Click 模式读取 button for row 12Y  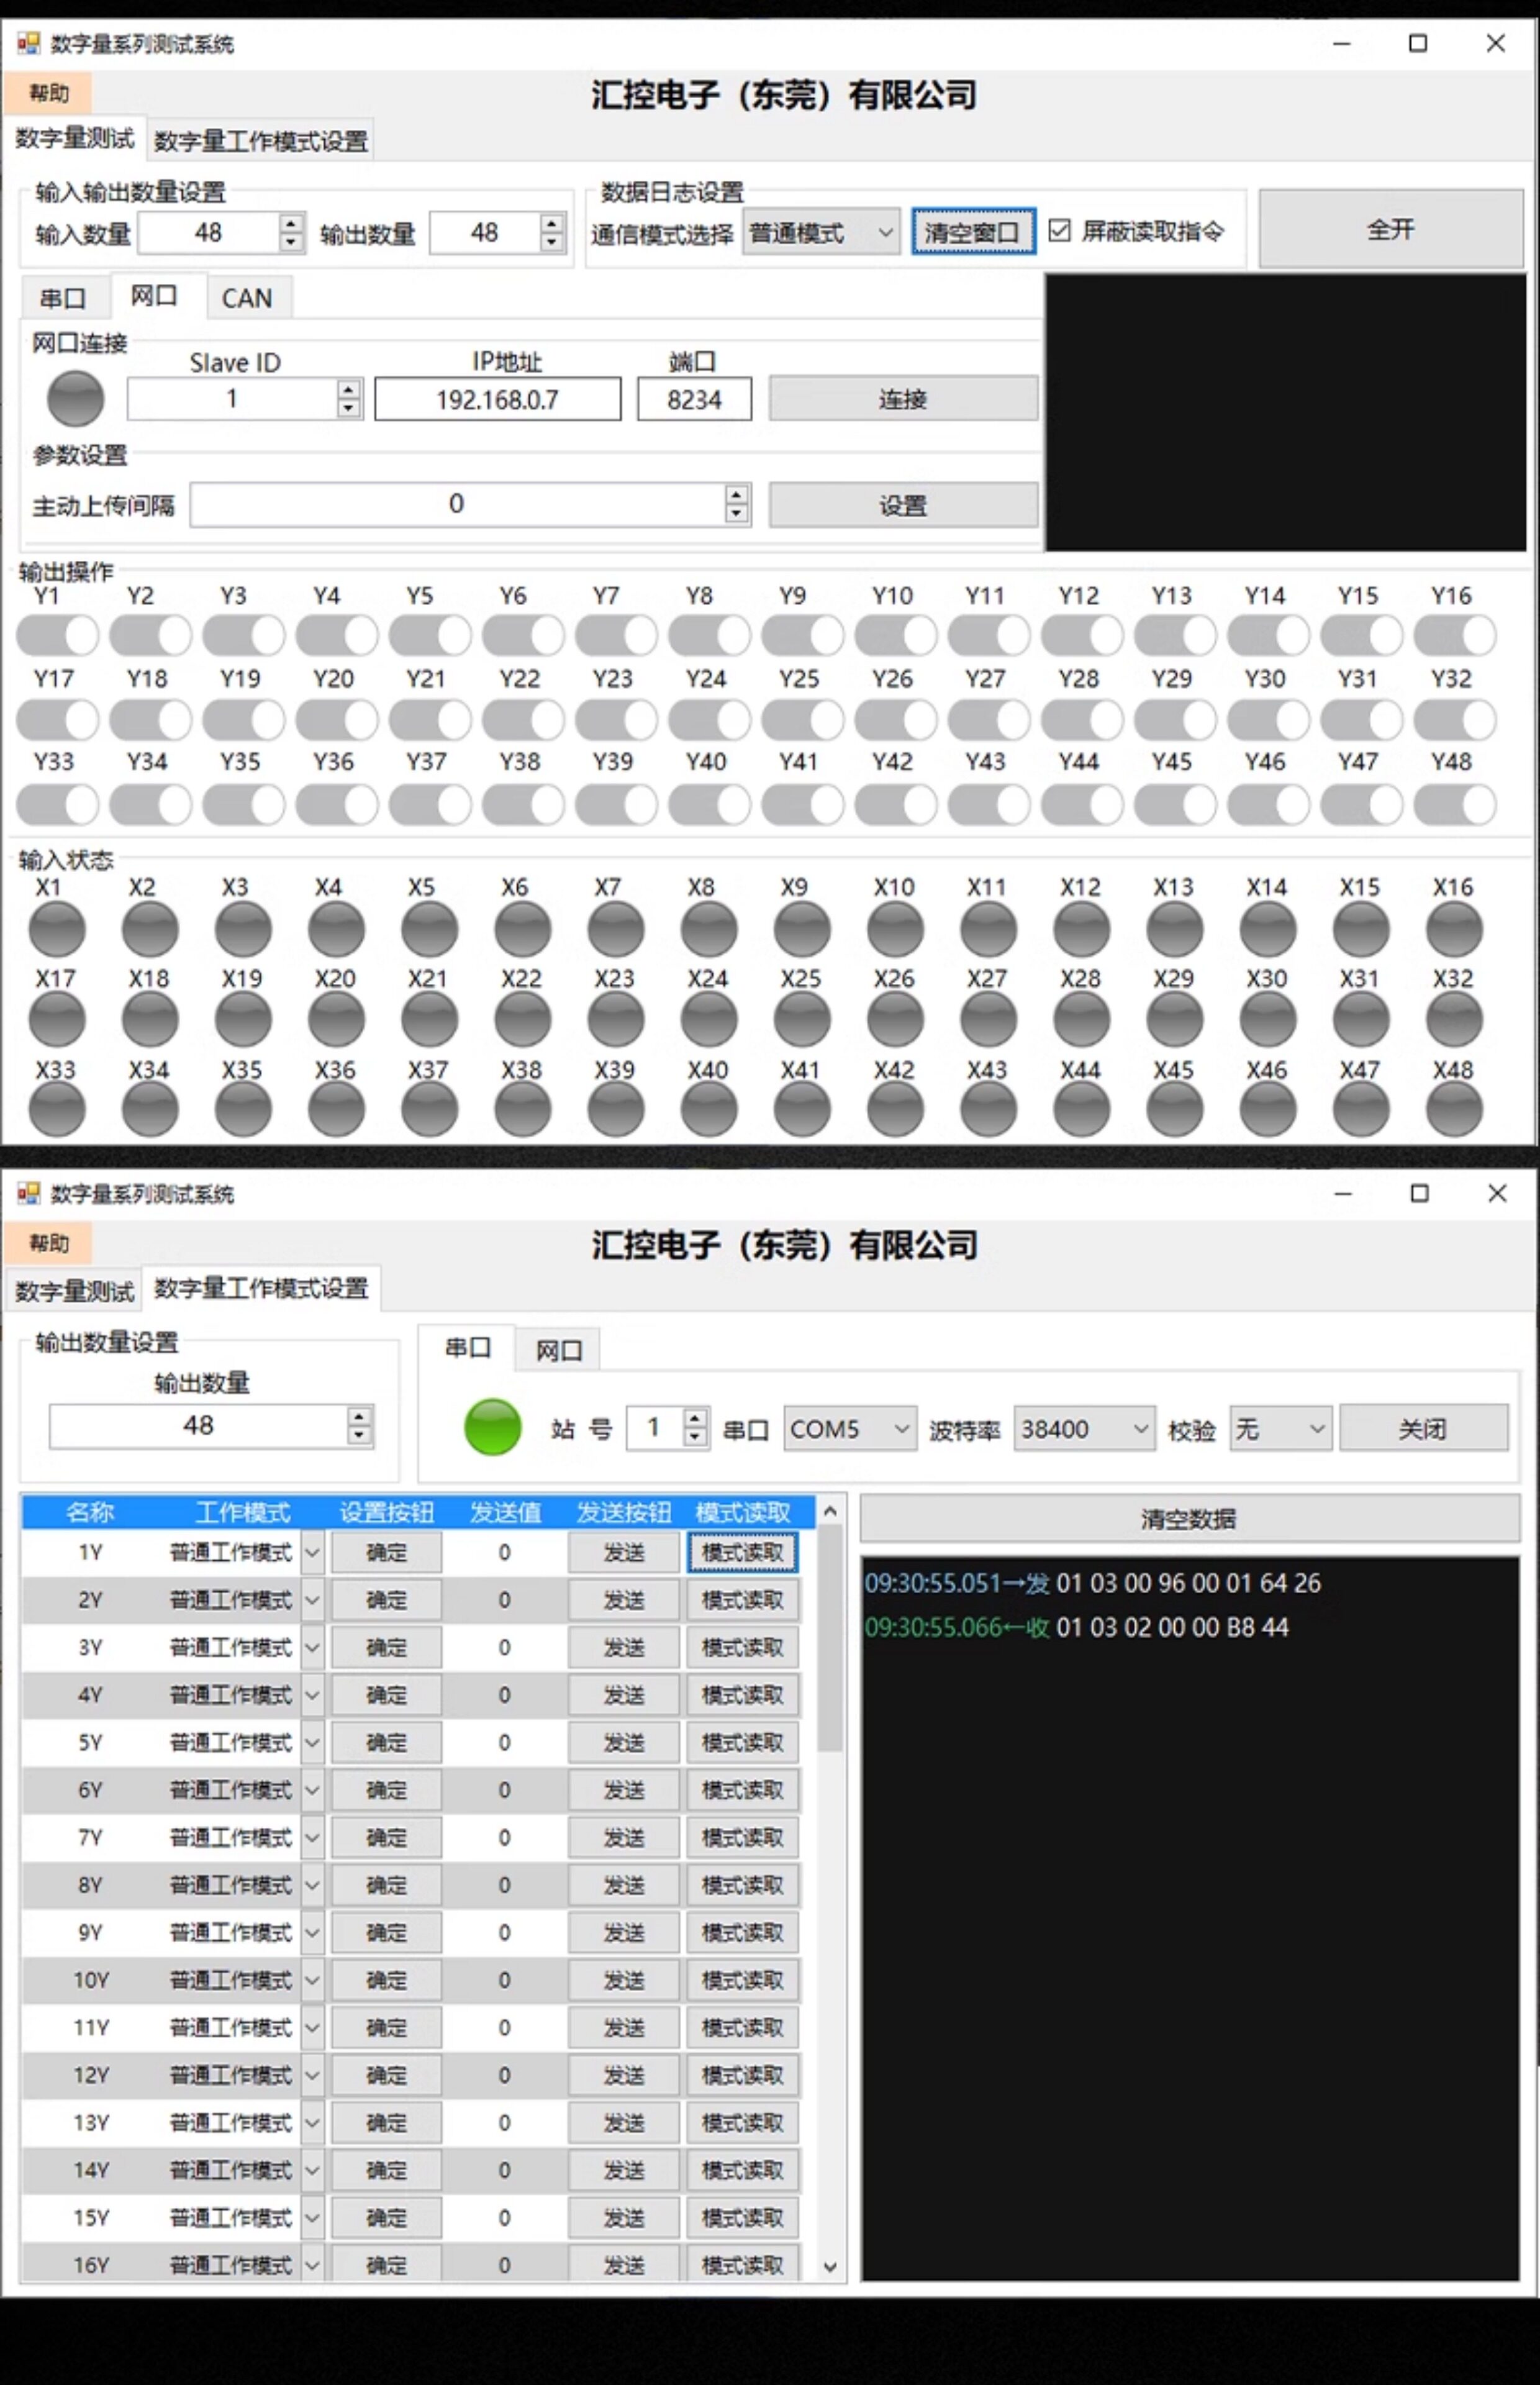point(743,2076)
